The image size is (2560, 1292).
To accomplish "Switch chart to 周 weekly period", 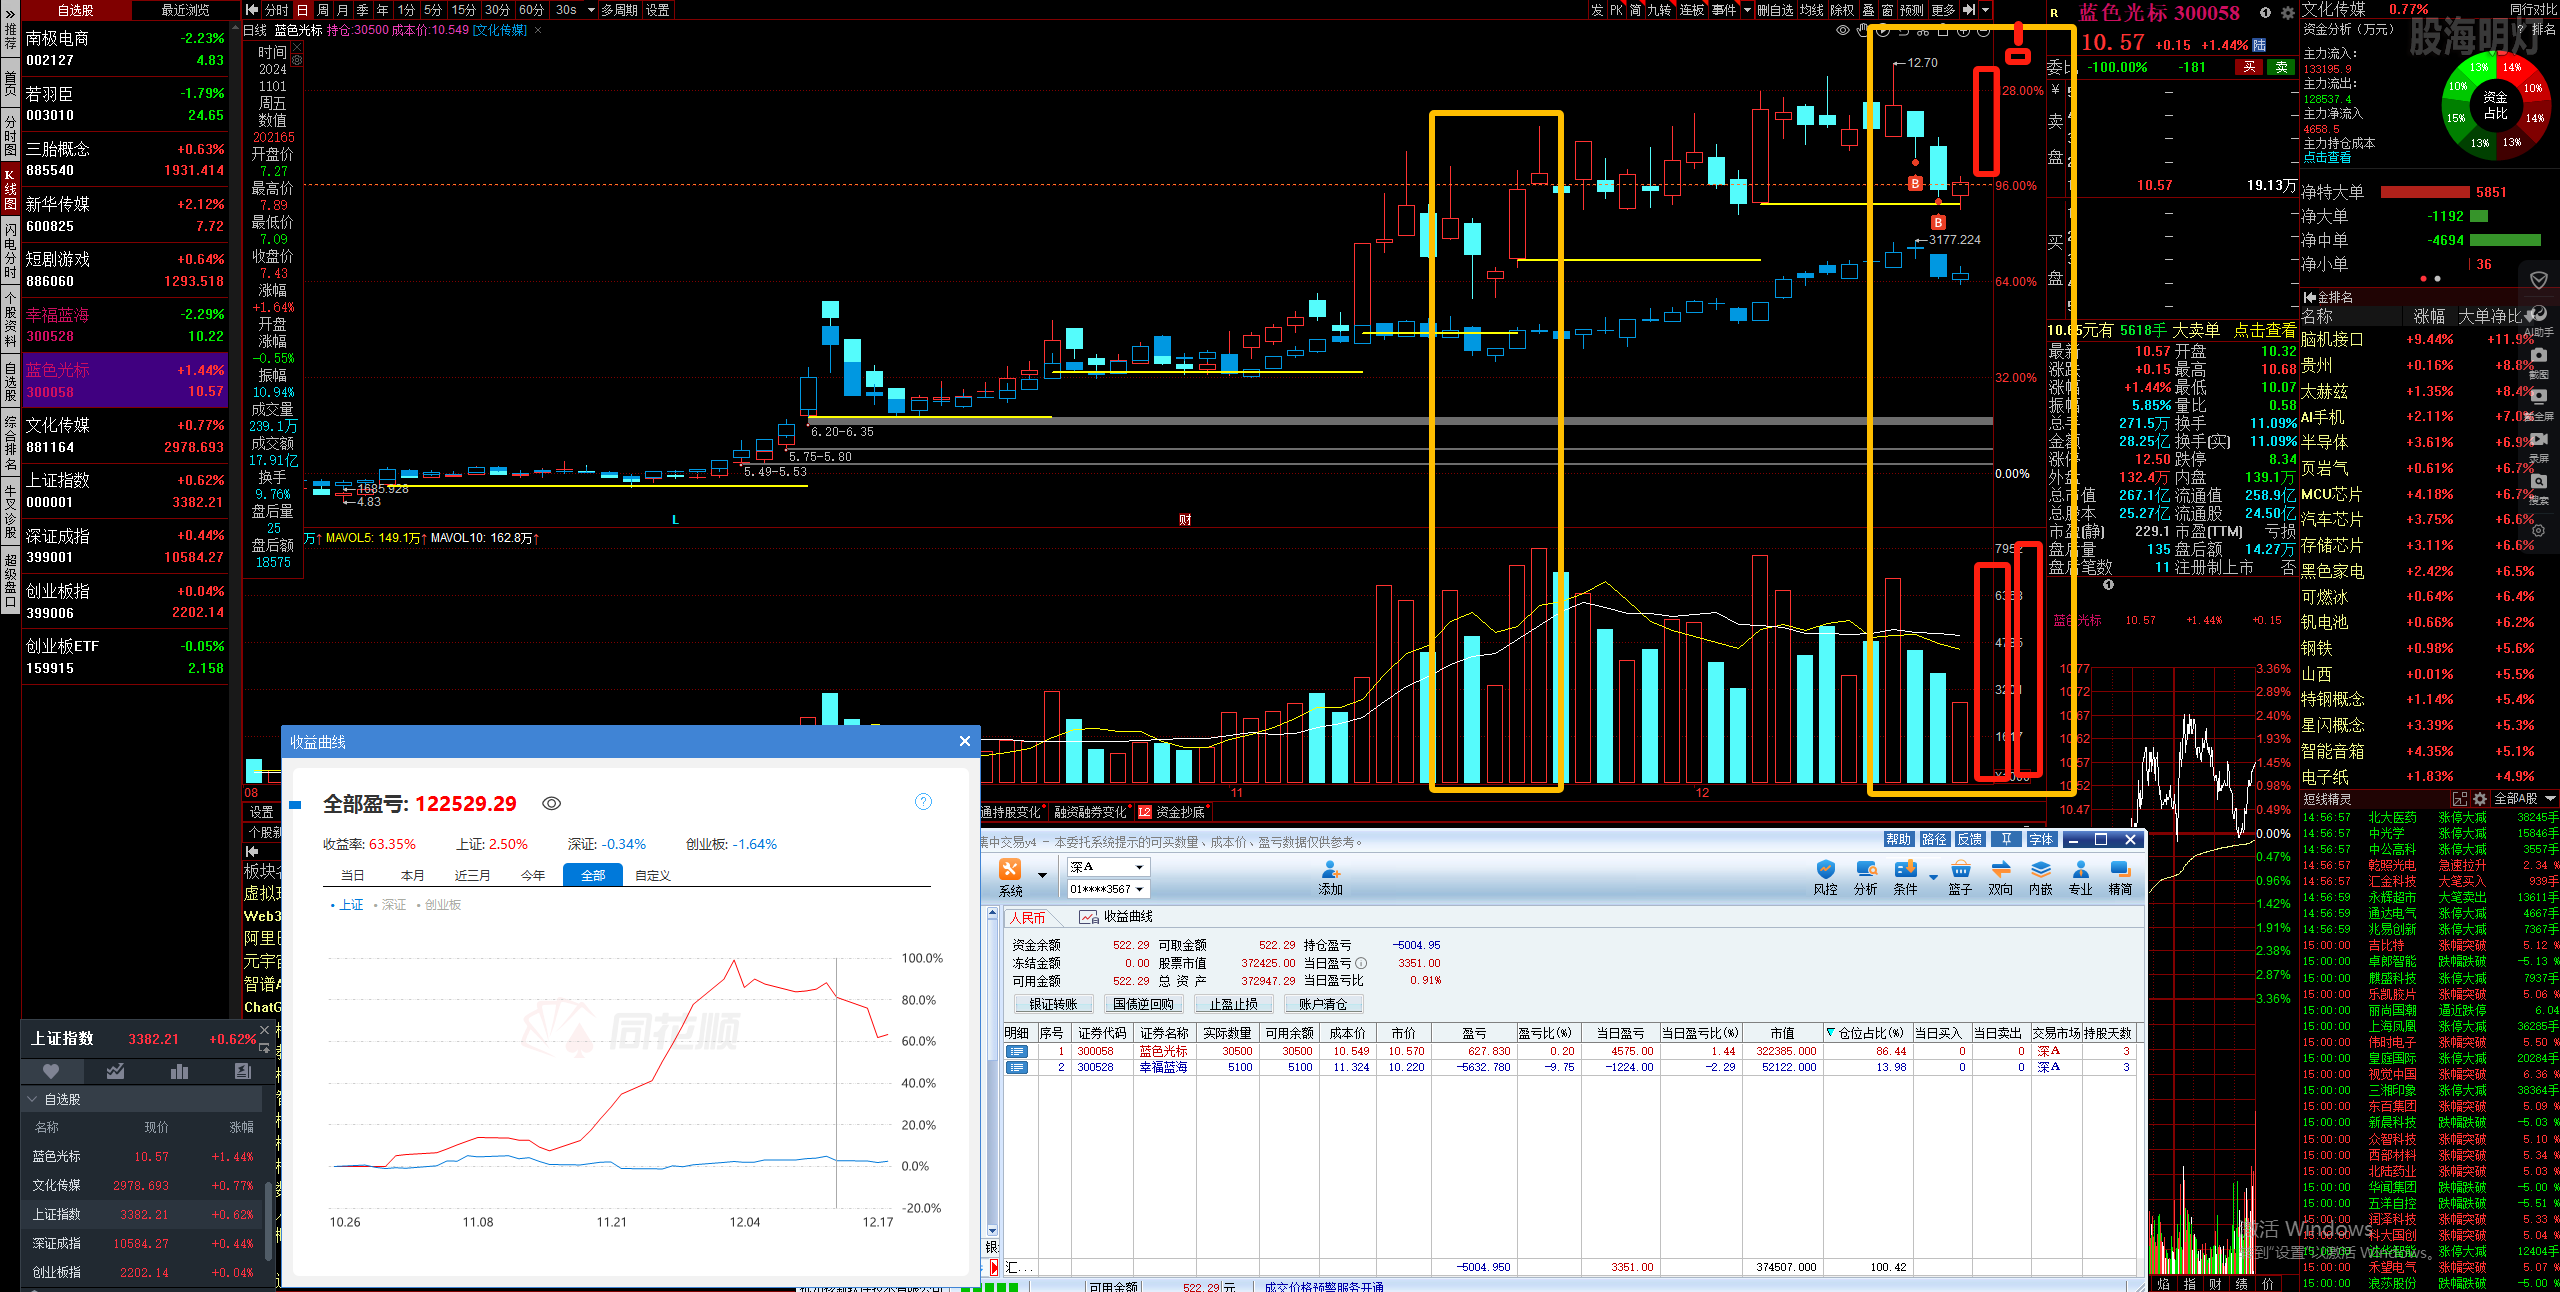I will [x=323, y=10].
